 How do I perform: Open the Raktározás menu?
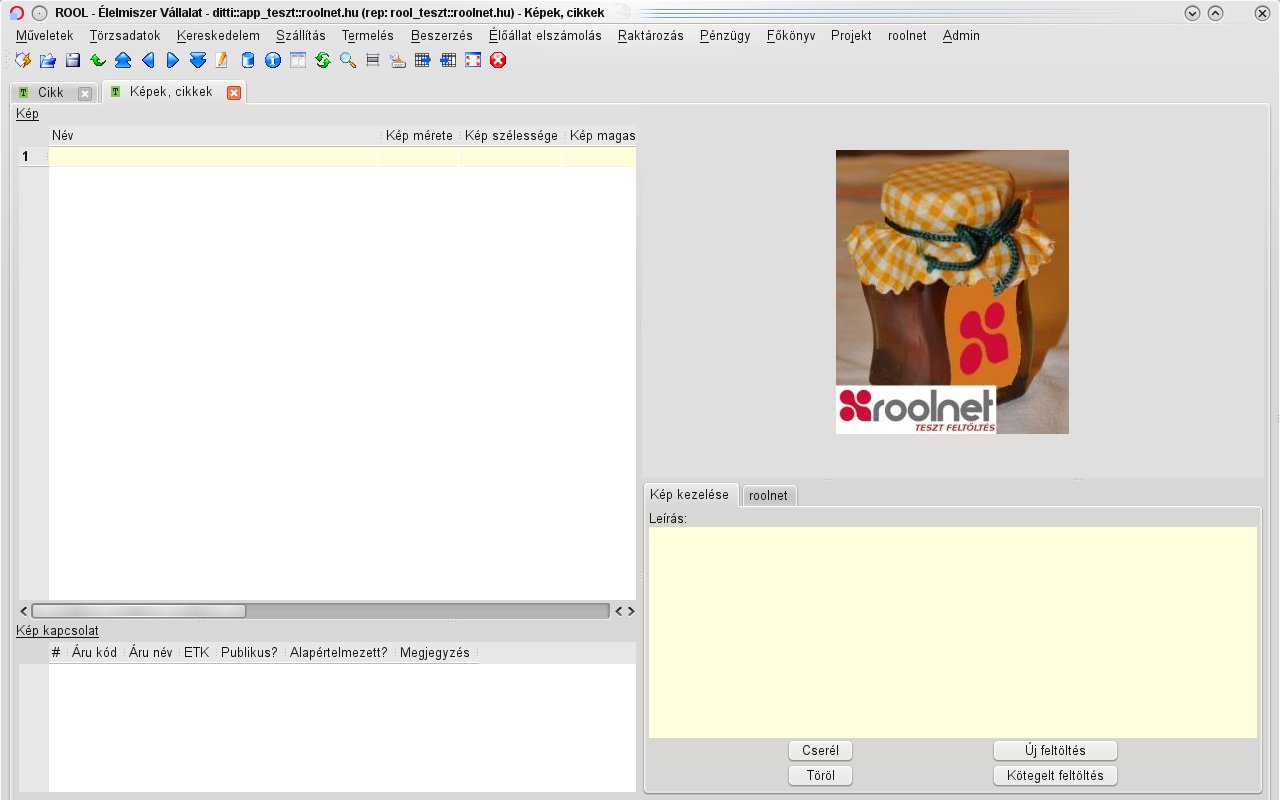click(650, 36)
